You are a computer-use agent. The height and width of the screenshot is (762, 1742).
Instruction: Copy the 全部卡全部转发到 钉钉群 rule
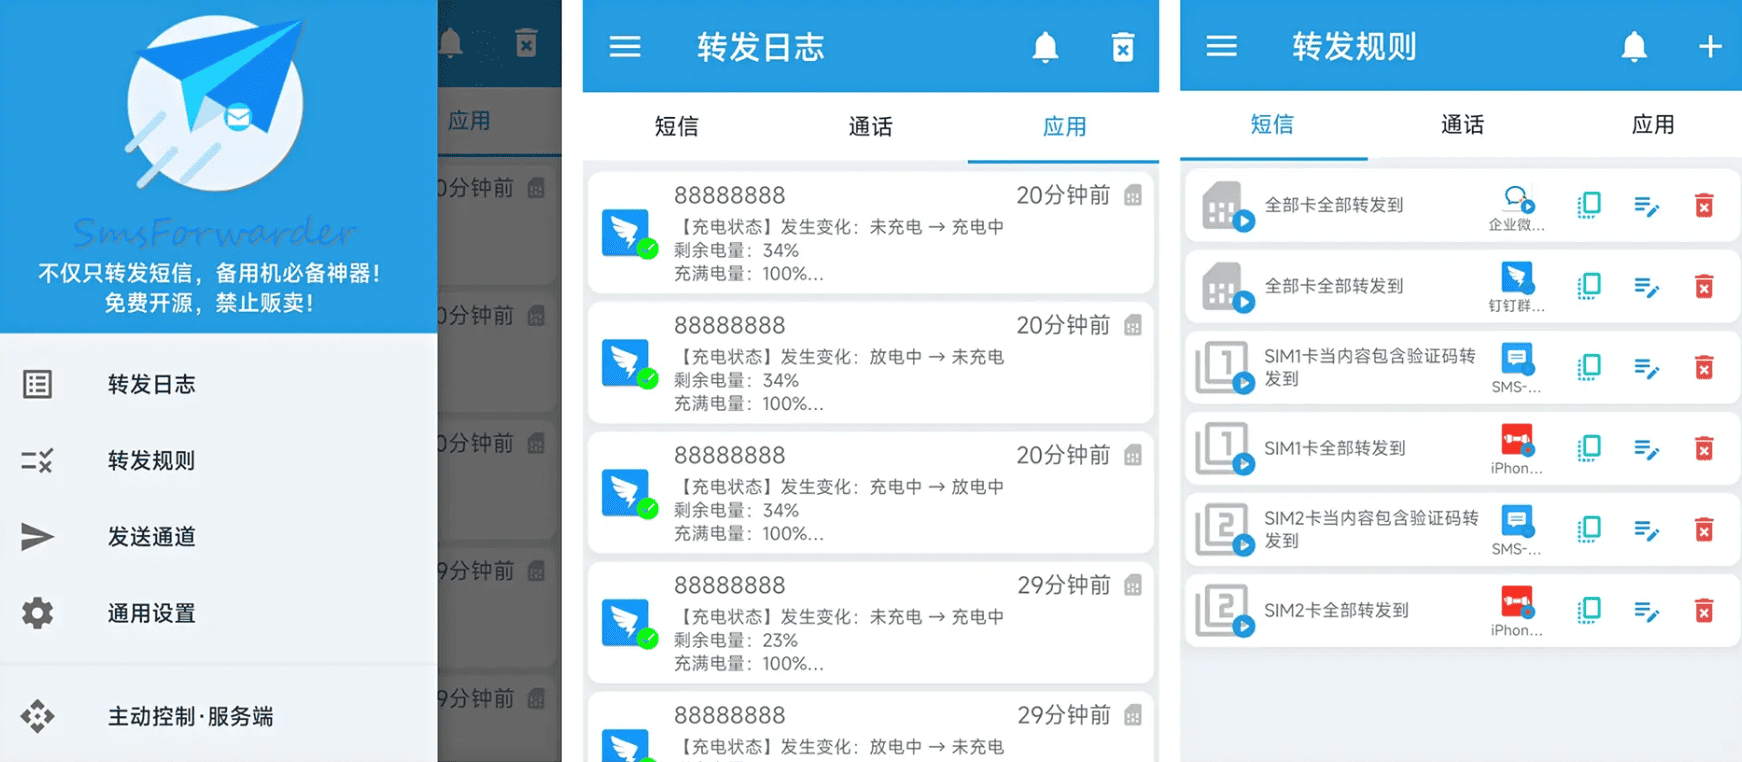point(1588,287)
